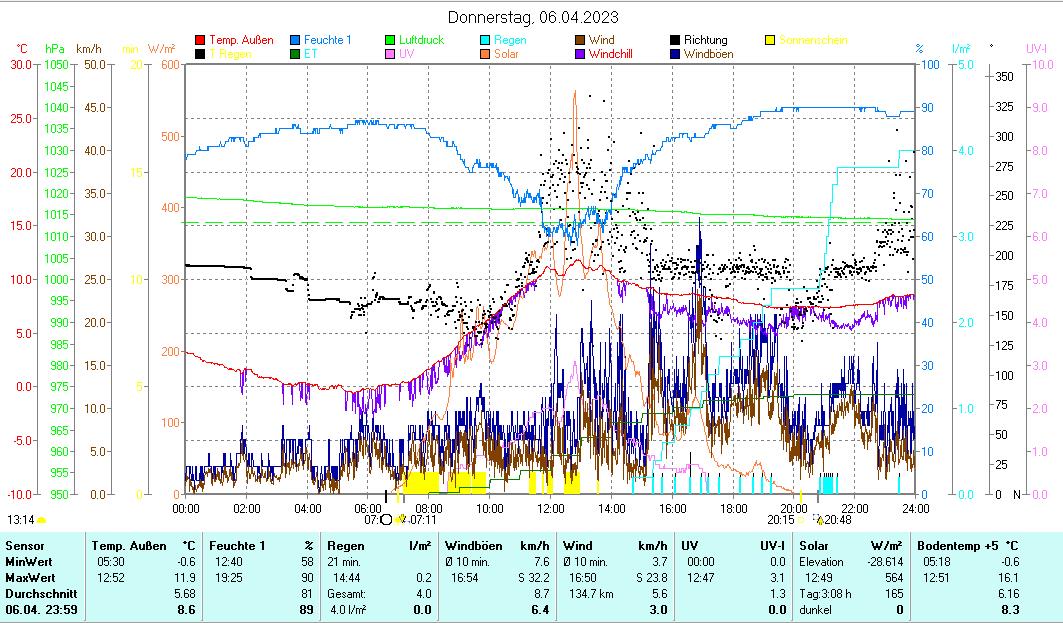
Task: Click the red Temp. Außen legend swatch
Action: point(200,40)
